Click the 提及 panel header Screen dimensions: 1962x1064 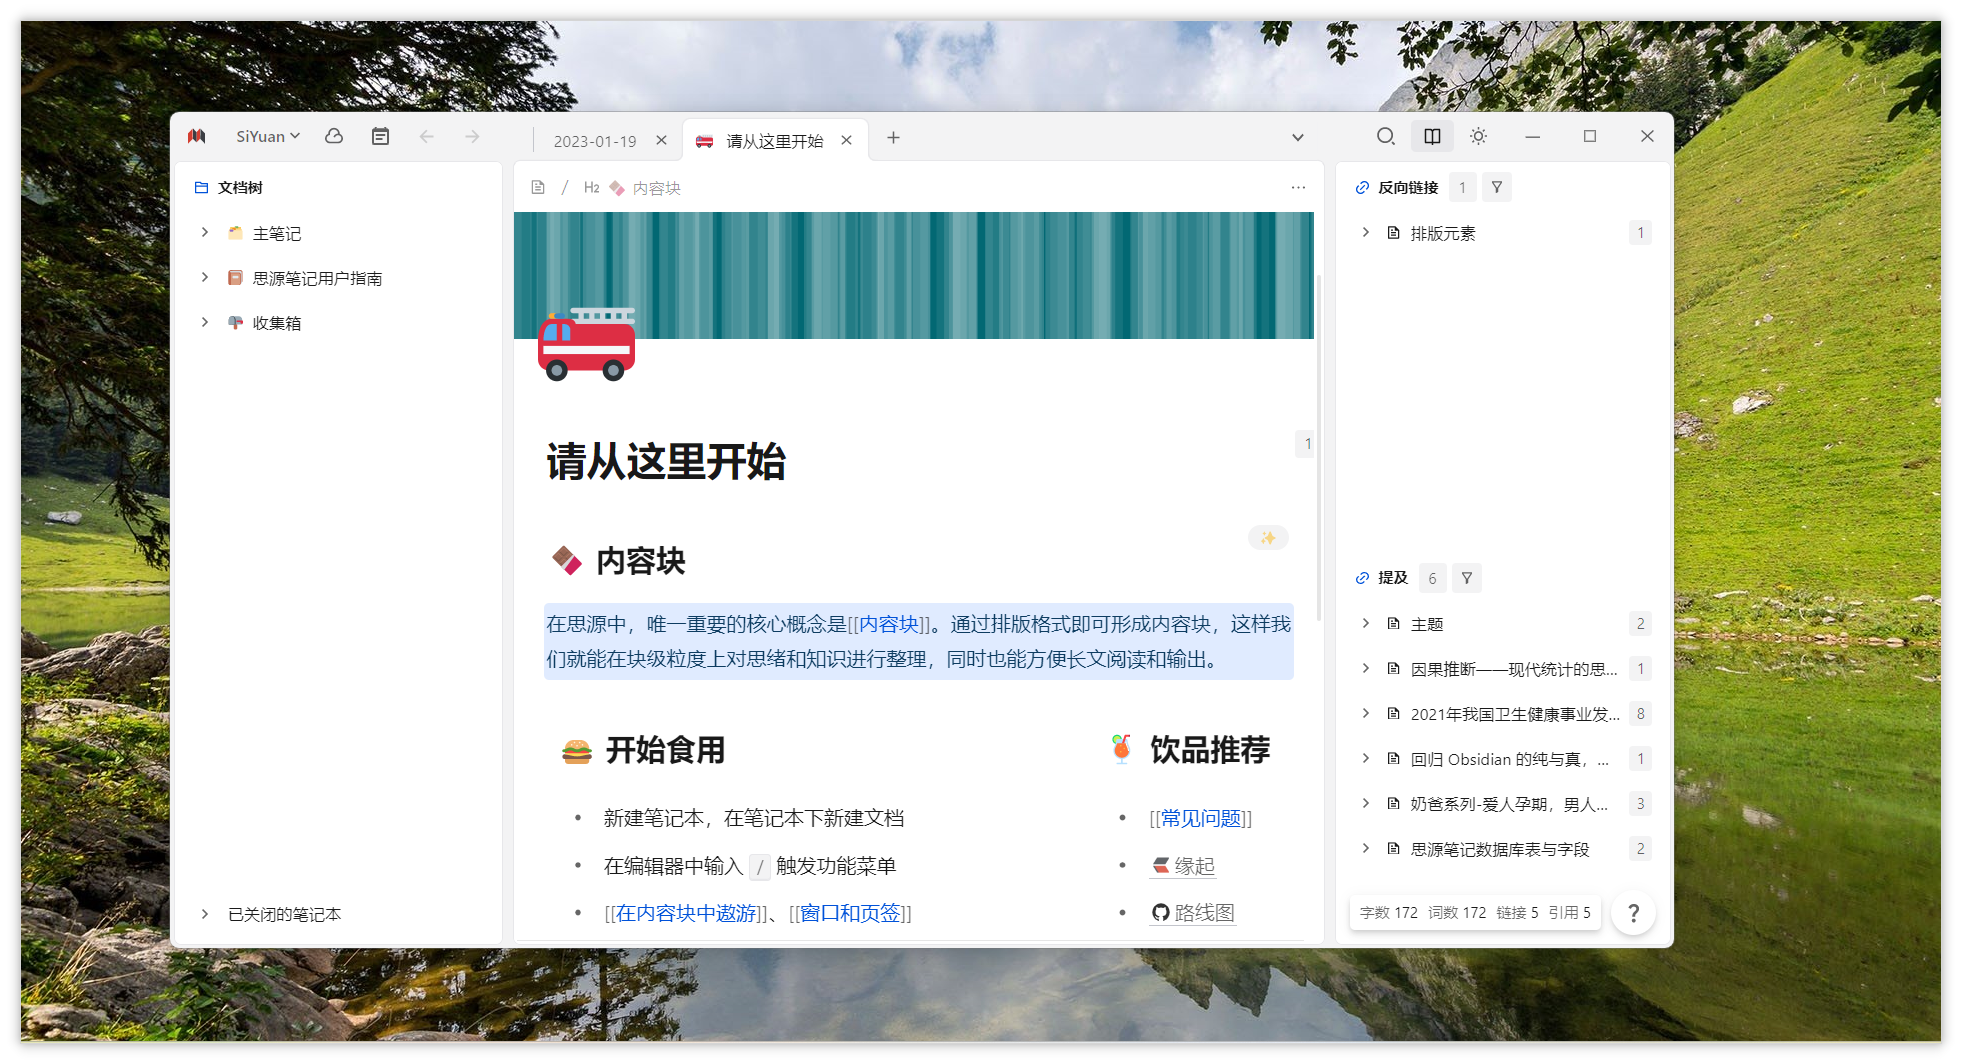(x=1381, y=578)
